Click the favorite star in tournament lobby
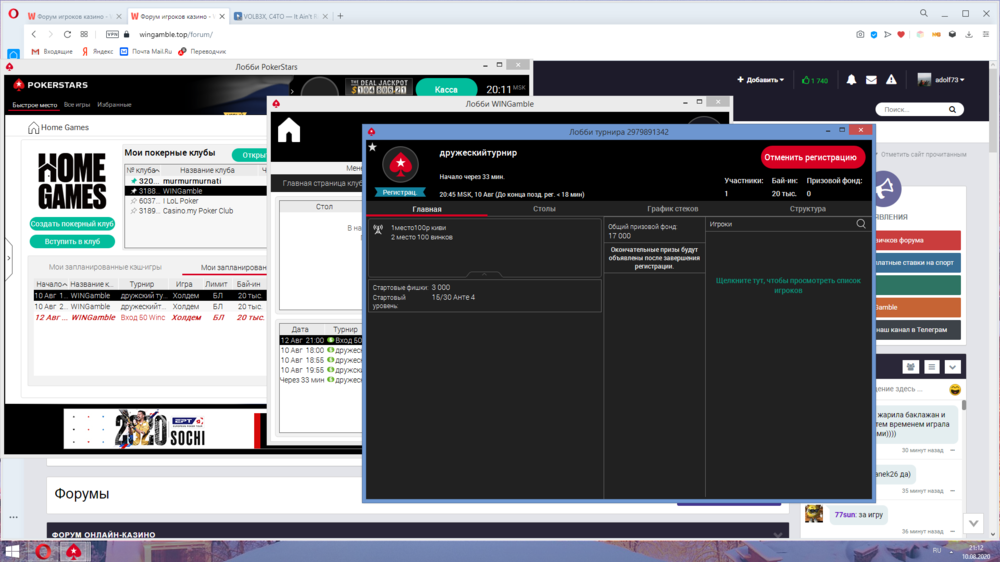Screen dimensions: 1000x562 (373, 147)
